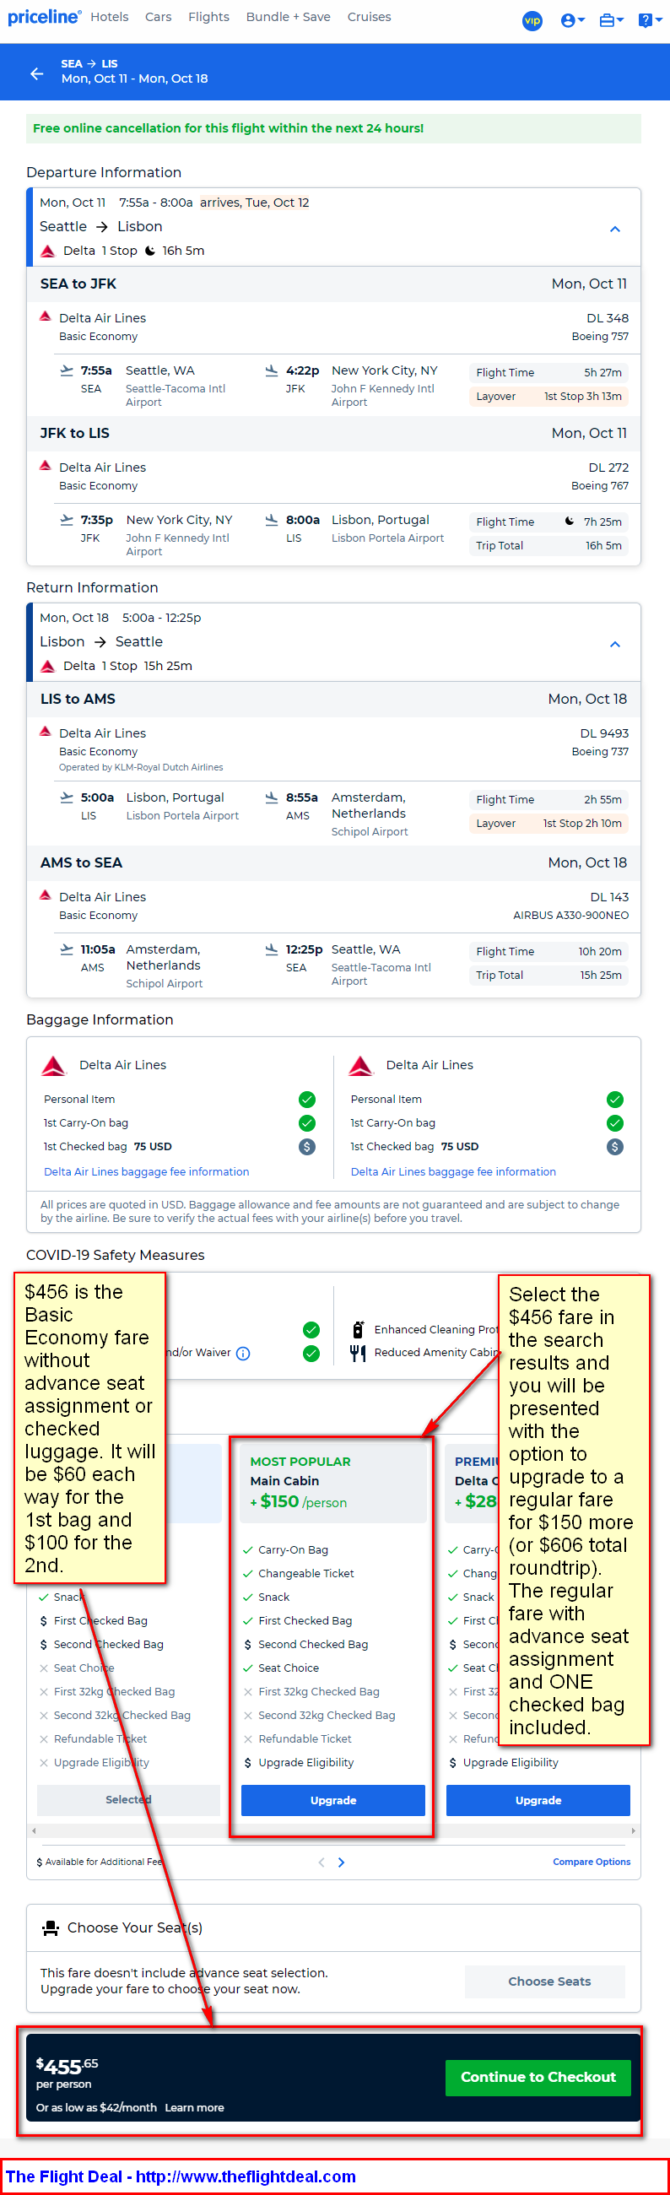Click Upgrade under Main Cabin fare
670x2195 pixels.
coord(333,1799)
